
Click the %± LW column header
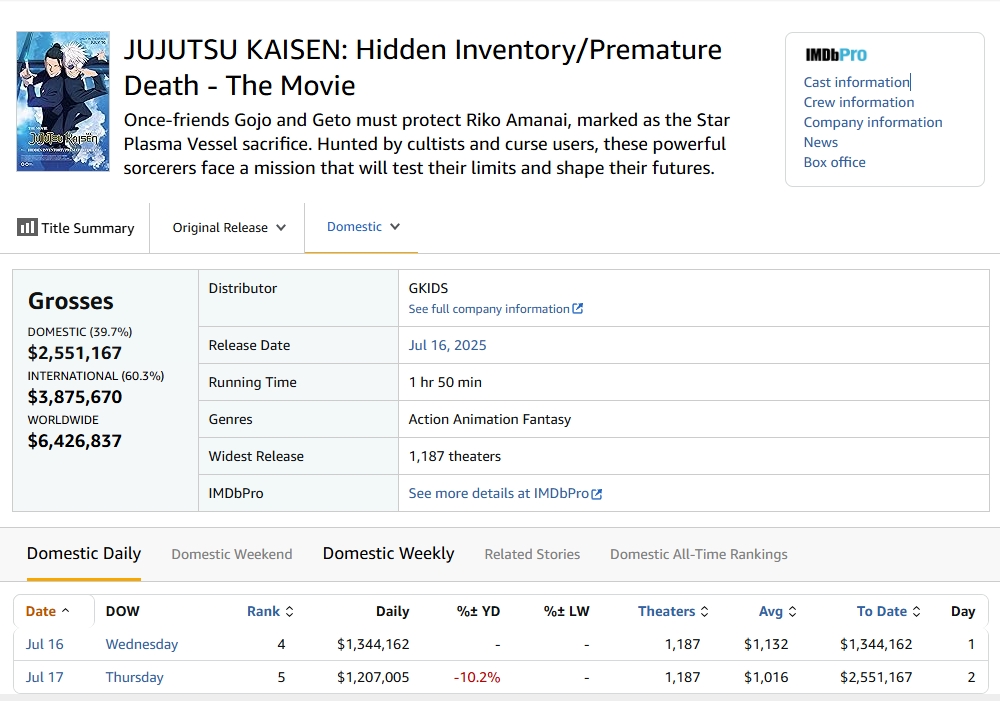566,611
